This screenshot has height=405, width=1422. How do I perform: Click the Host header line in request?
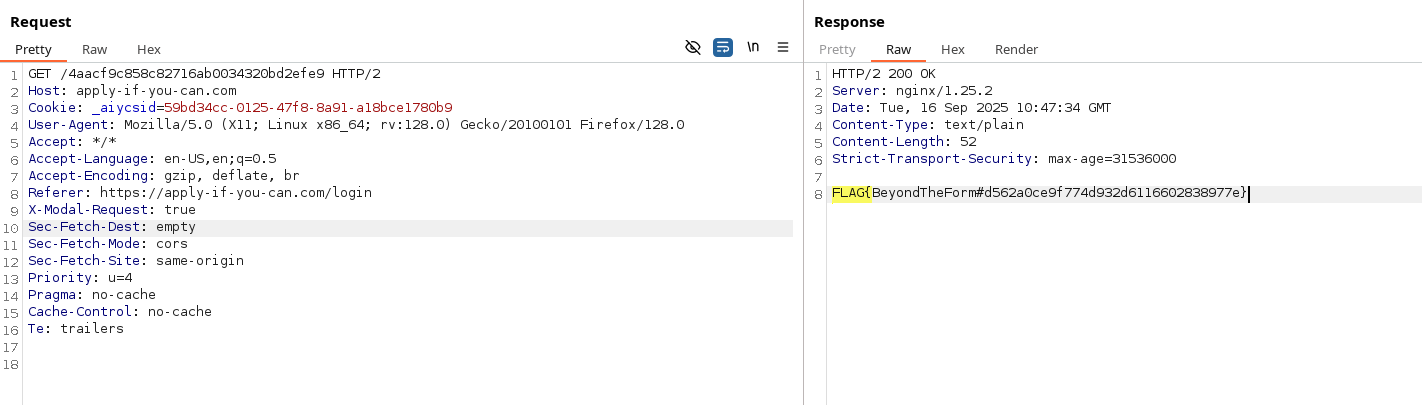click(x=132, y=91)
